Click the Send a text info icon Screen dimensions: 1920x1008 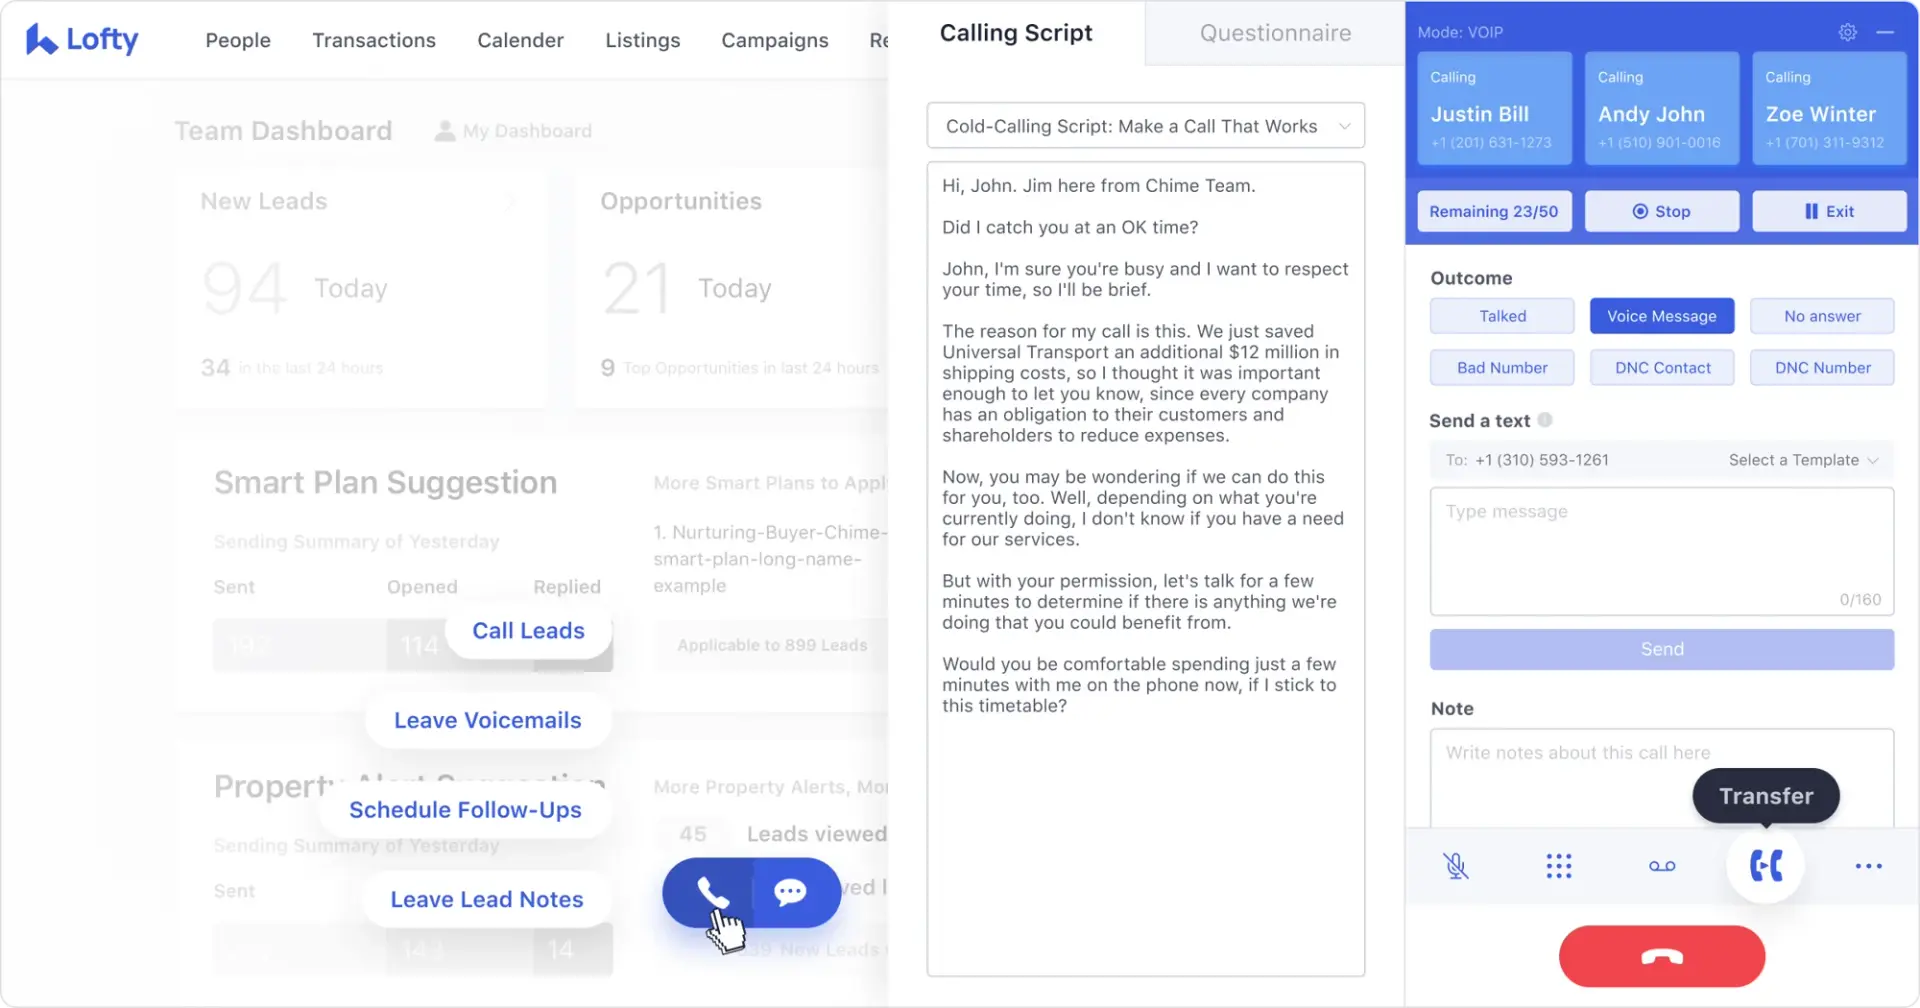click(x=1545, y=420)
